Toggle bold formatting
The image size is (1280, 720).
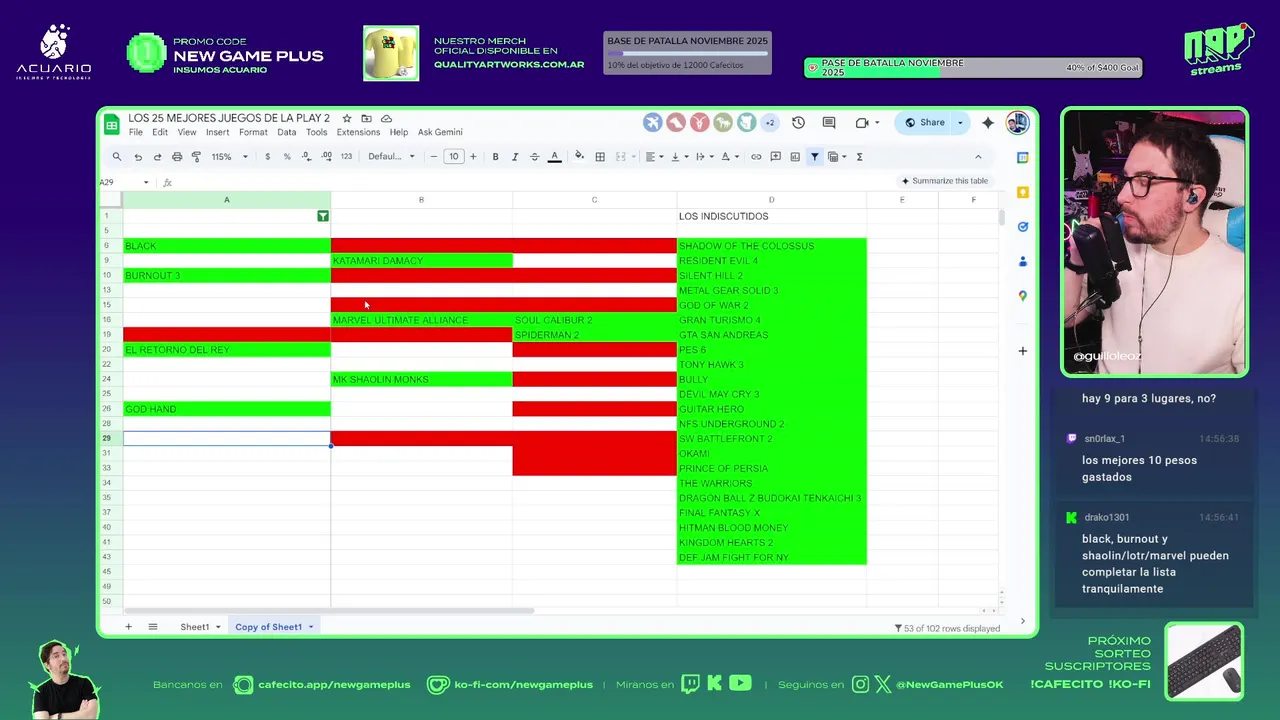495,157
